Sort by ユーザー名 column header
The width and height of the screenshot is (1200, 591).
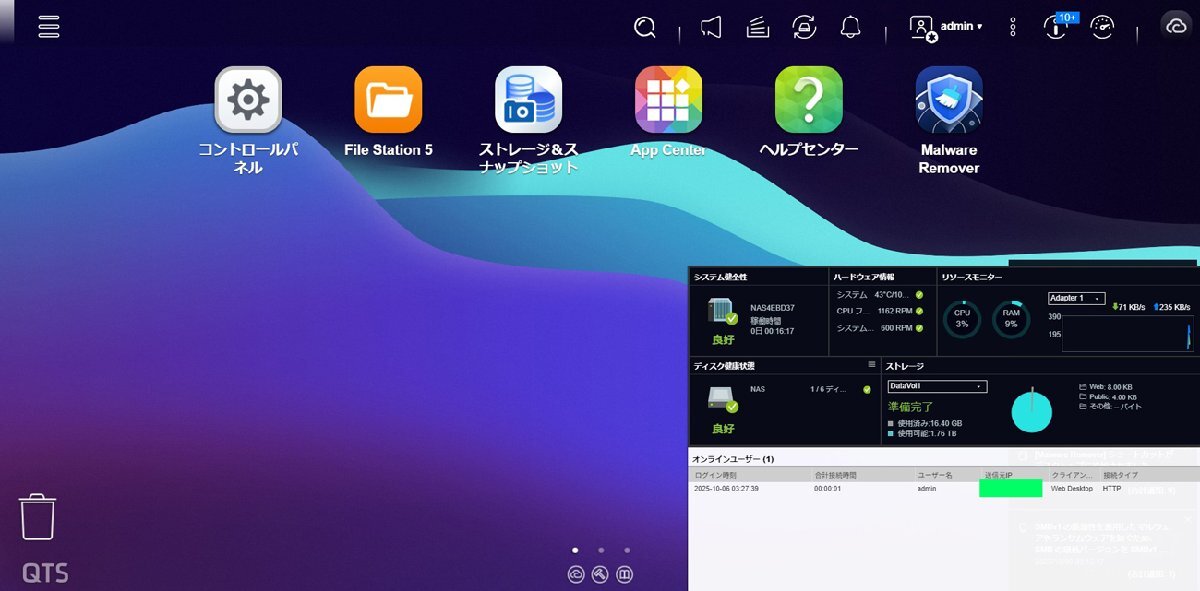click(936, 475)
